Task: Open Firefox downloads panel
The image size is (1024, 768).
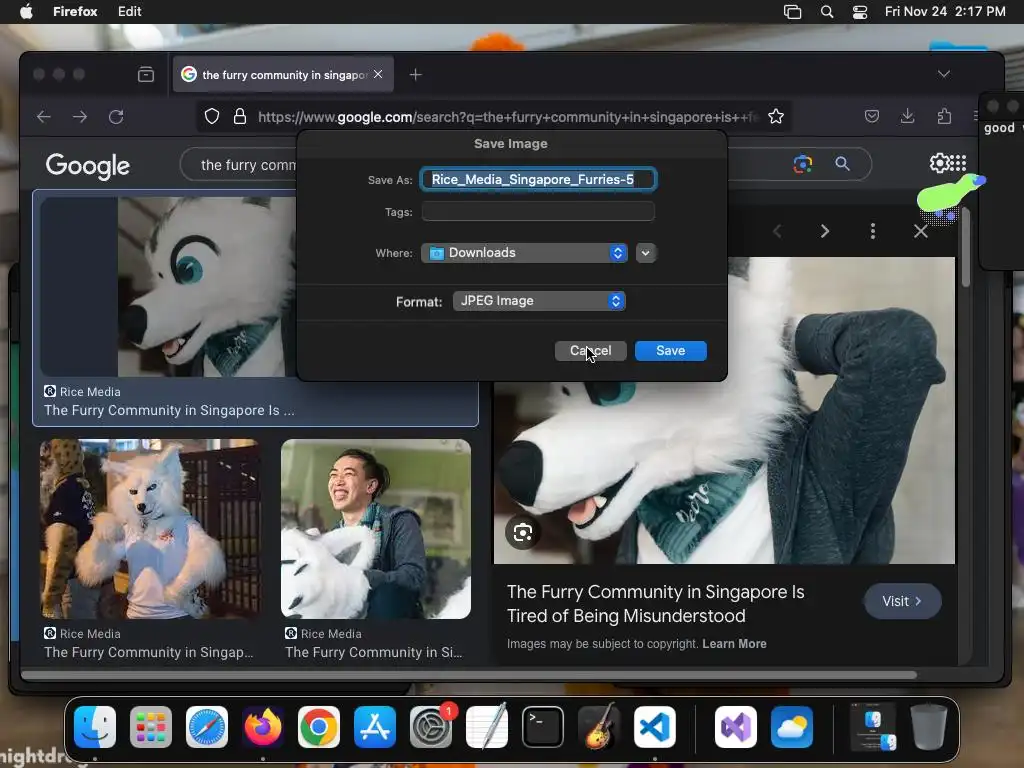Action: coord(907,116)
